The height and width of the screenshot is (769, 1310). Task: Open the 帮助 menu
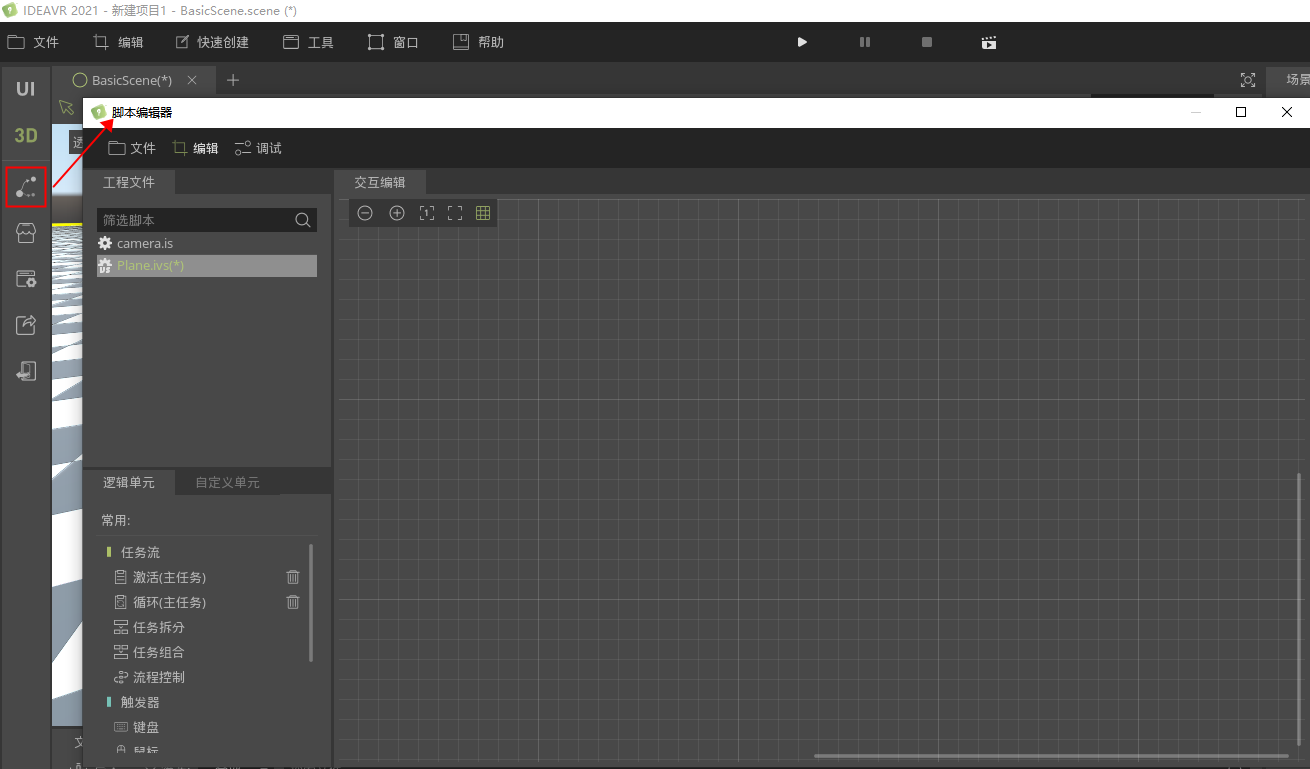(478, 42)
